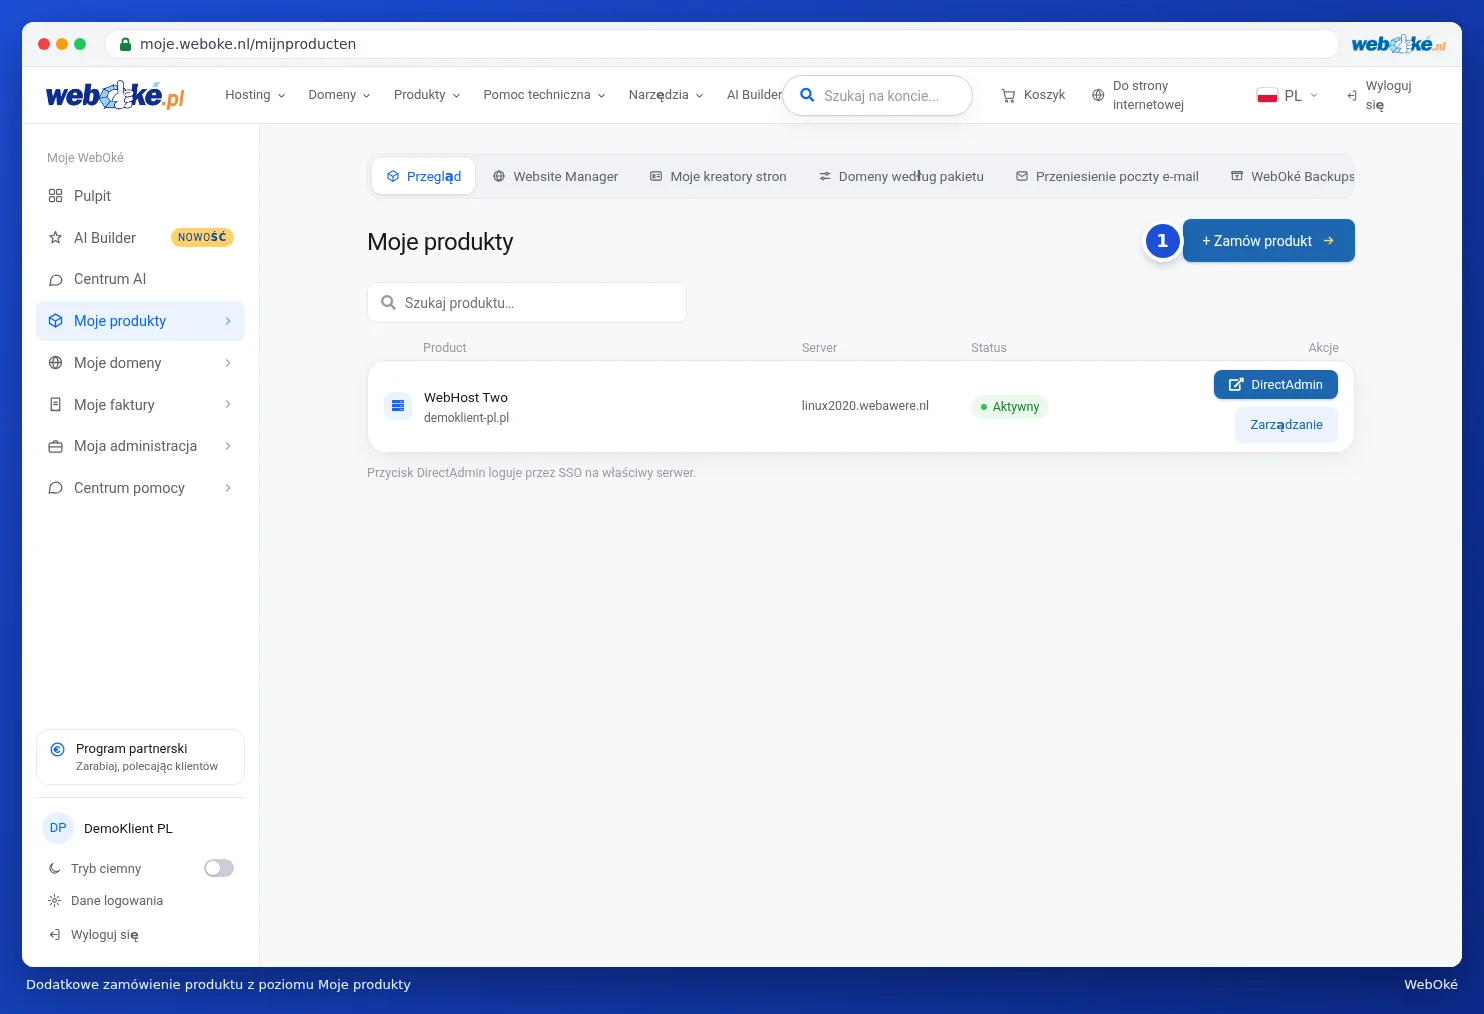Screen dimensions: 1484x1014
Task: Open the Pomoc techniczna dropdown
Action: (x=544, y=95)
